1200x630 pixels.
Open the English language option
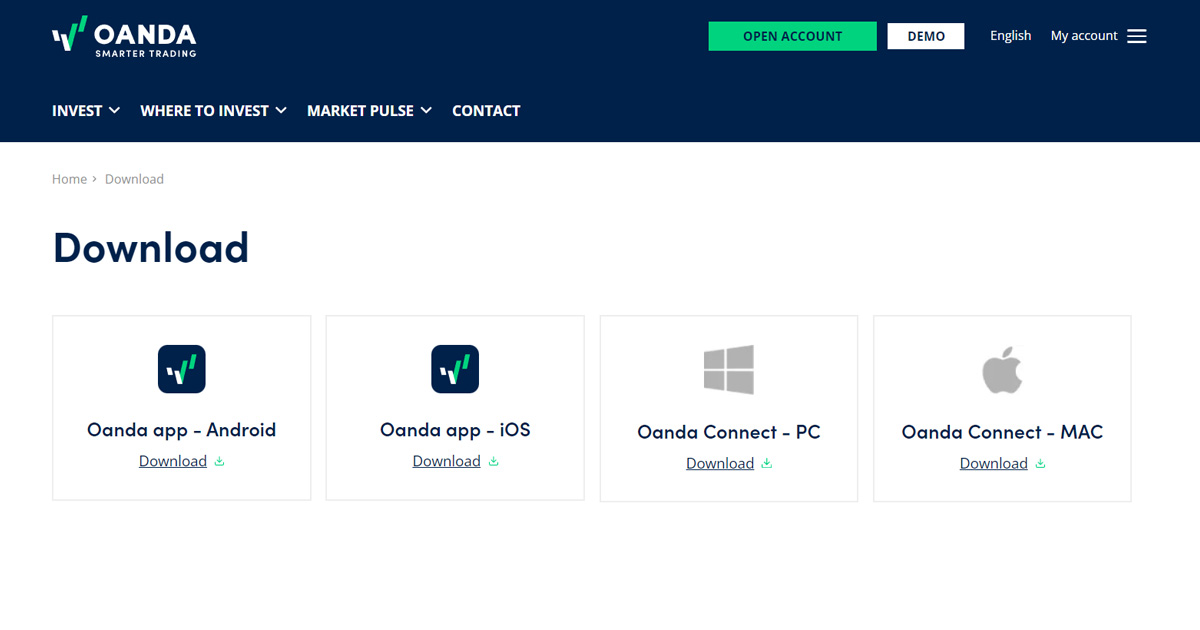point(1010,35)
